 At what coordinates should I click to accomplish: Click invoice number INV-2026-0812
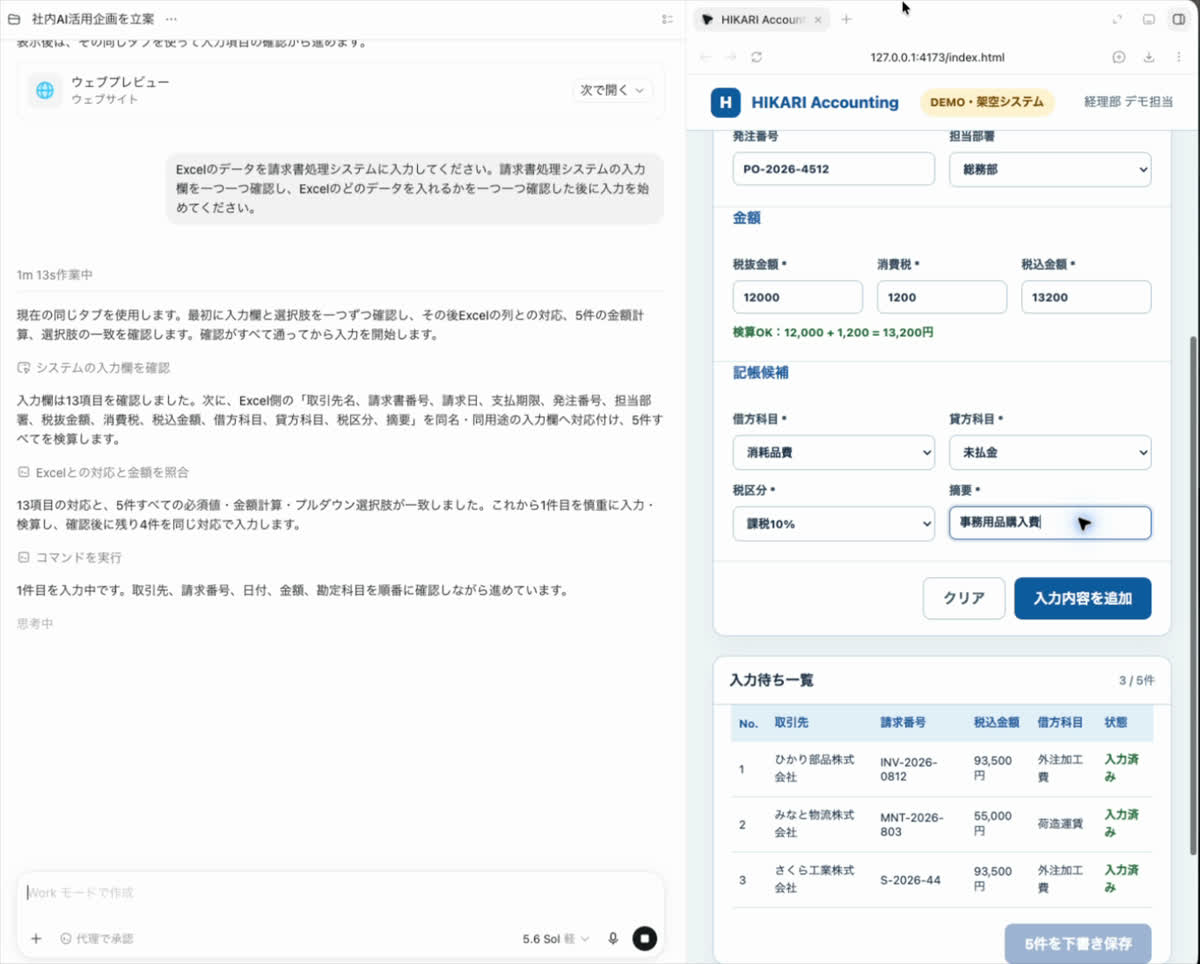(909, 768)
